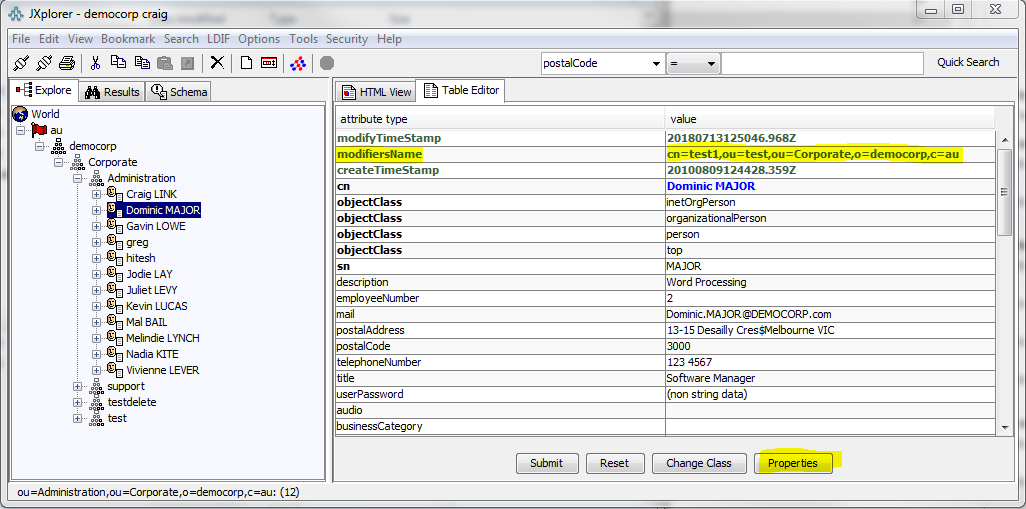1026x509 pixels.
Task: Expand the Craig LINK node
Action: (97, 194)
